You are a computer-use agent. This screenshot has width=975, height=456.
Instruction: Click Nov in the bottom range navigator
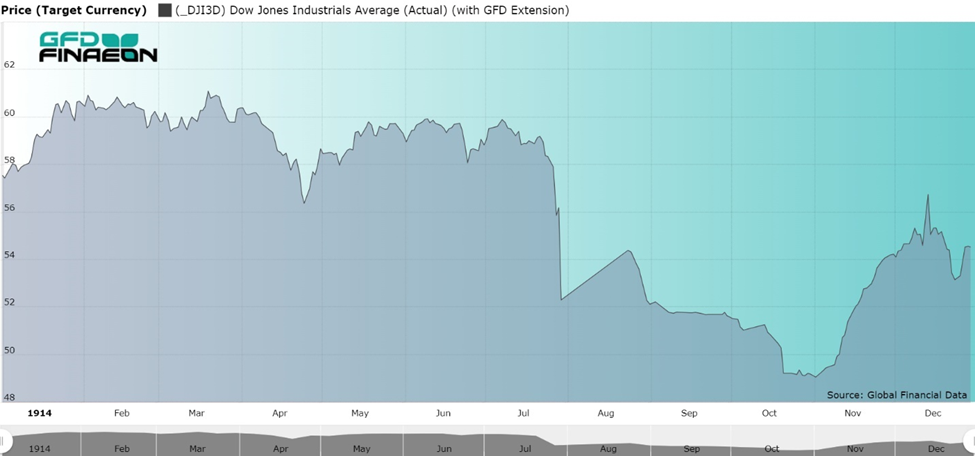click(x=855, y=449)
